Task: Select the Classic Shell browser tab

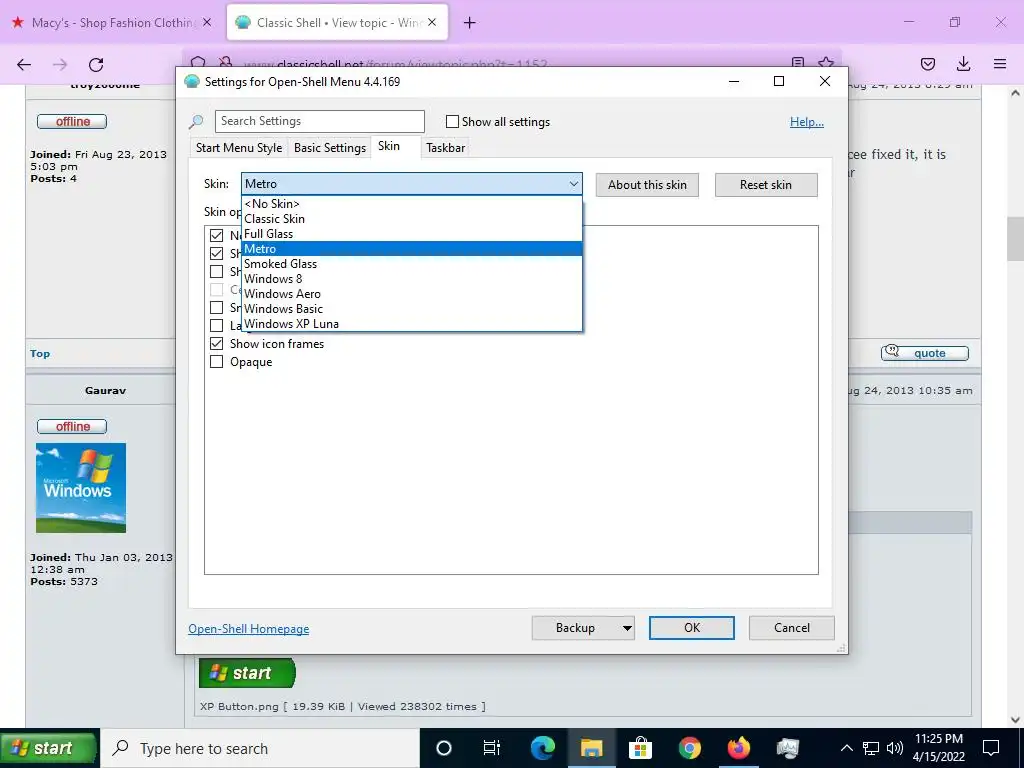Action: [337, 23]
